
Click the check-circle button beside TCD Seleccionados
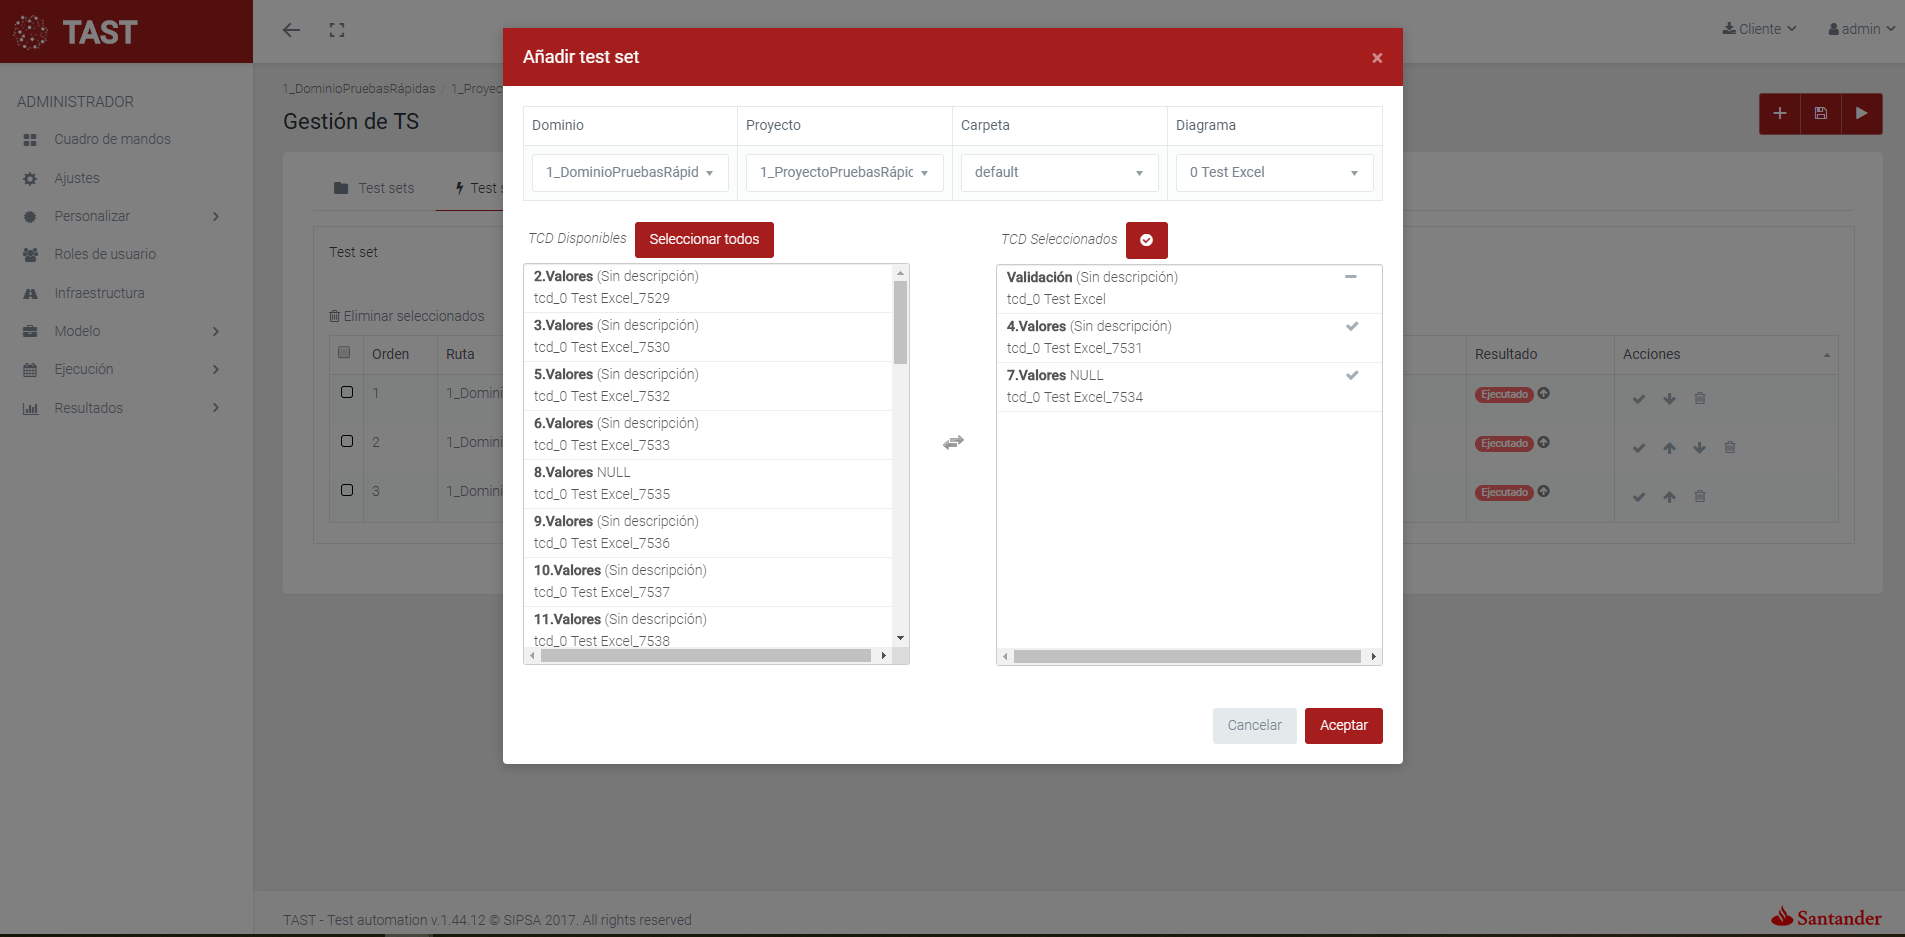point(1146,240)
